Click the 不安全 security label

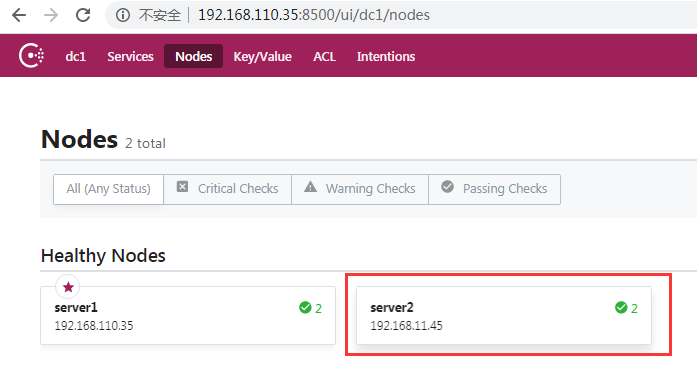(x=160, y=15)
